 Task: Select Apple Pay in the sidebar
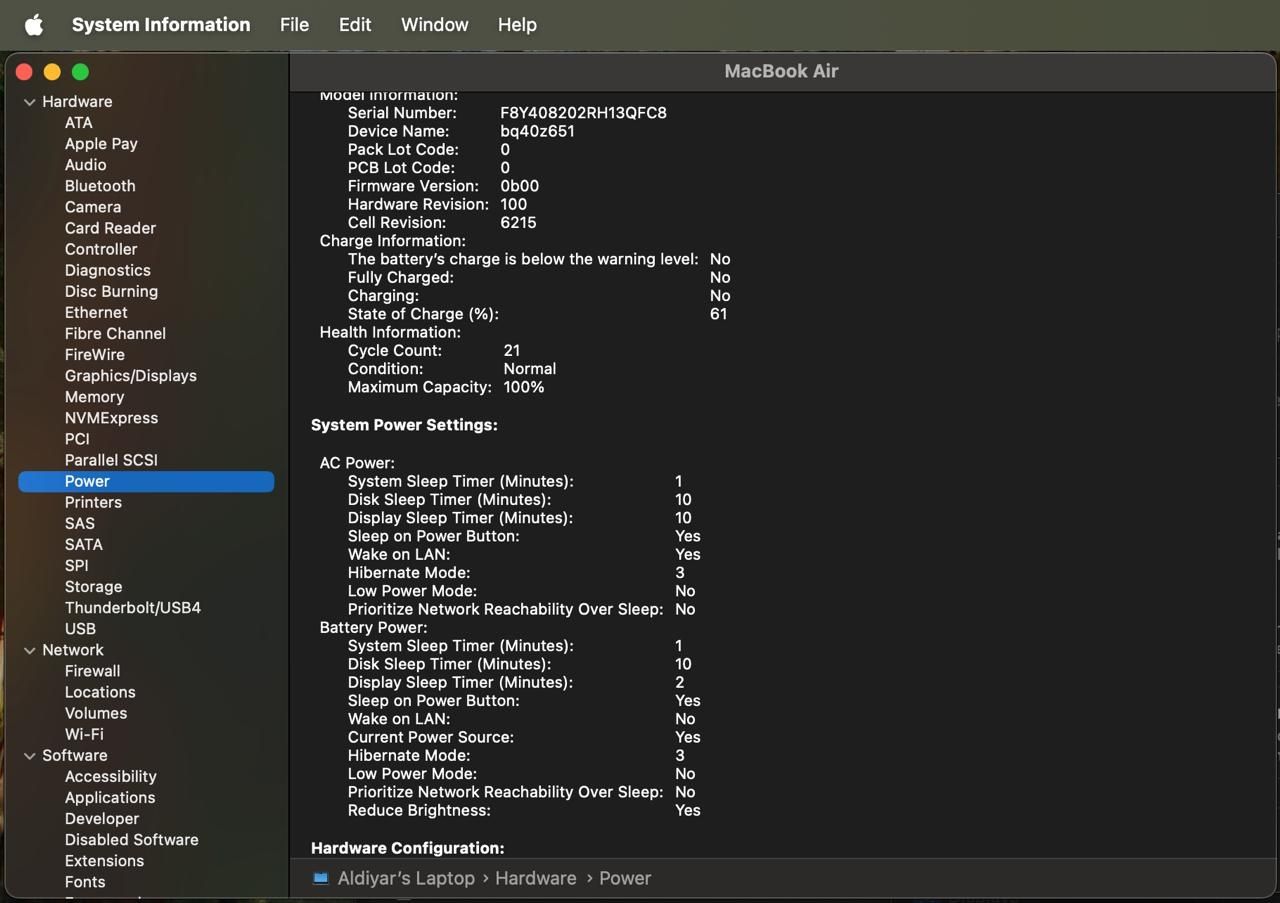(101, 144)
